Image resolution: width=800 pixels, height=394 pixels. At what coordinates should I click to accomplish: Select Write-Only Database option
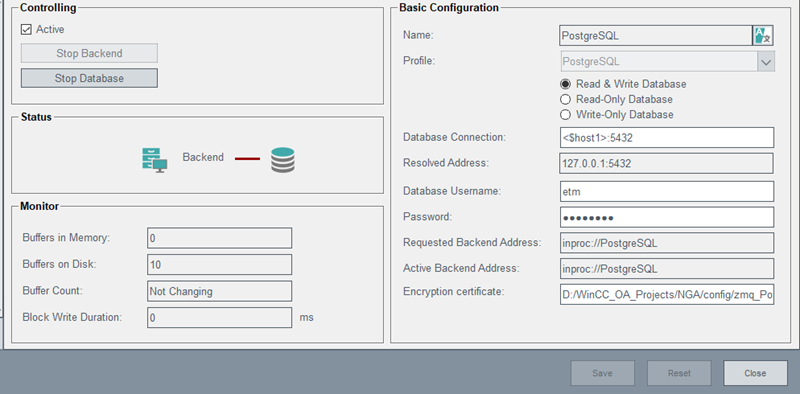point(565,114)
